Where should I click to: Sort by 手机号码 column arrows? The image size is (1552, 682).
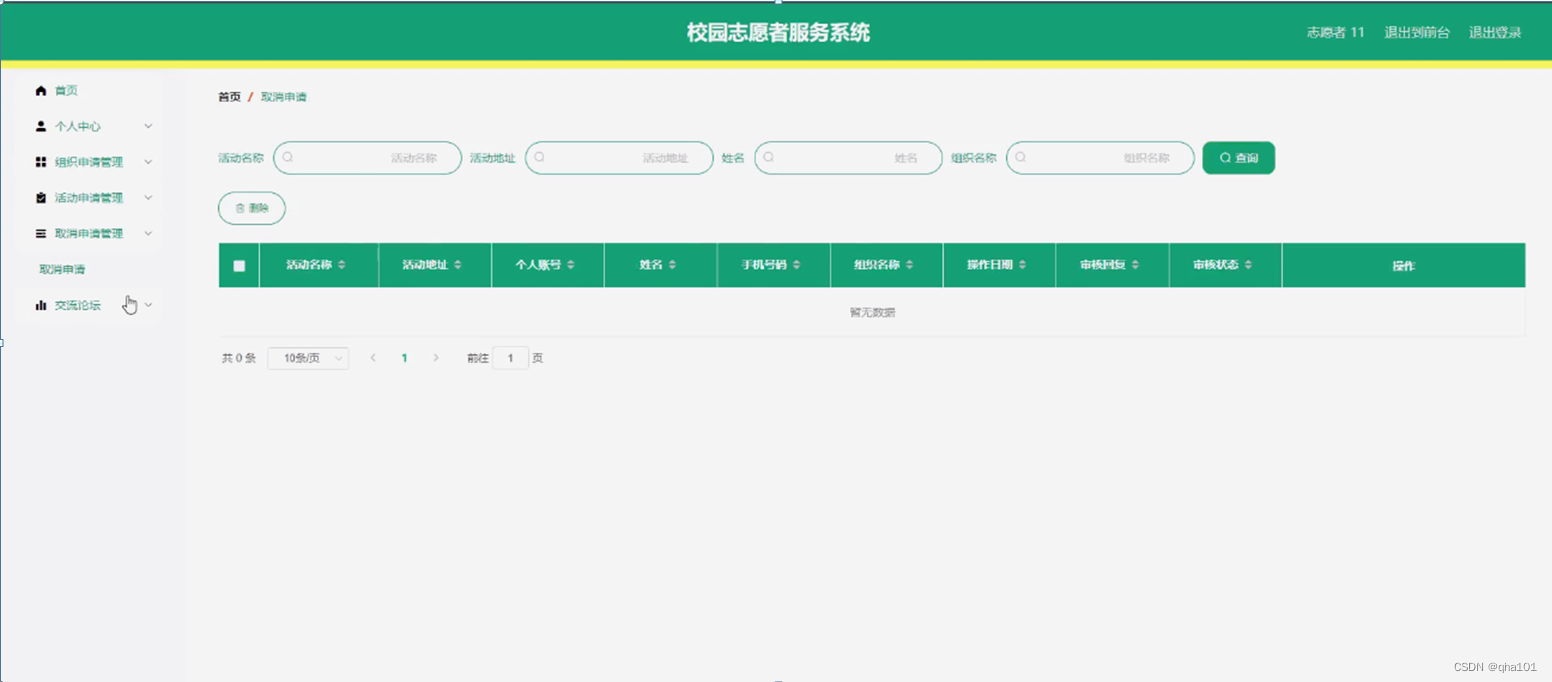point(797,265)
